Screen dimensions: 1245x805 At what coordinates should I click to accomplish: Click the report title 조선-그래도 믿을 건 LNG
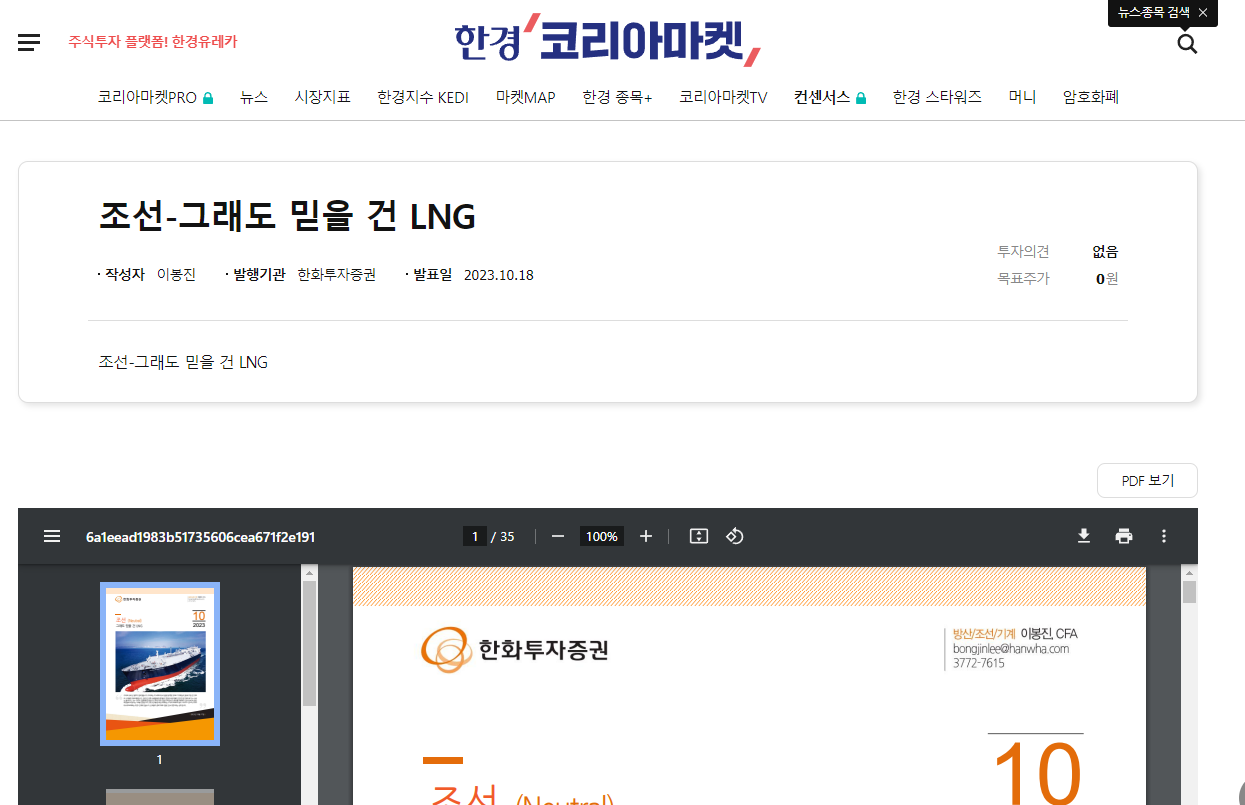pos(287,216)
